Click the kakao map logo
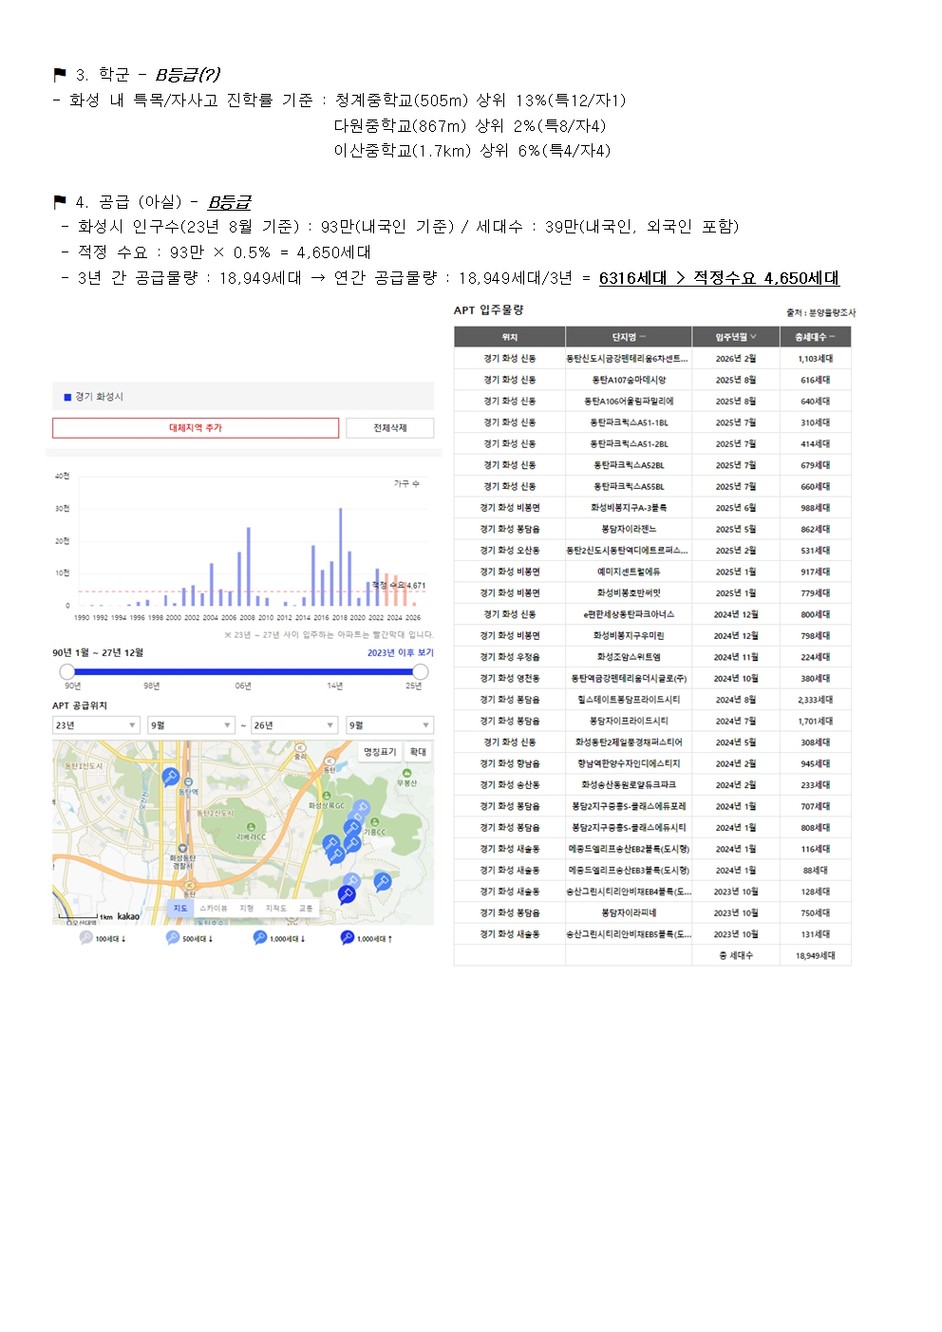Screen dimensions: 942x1332 tap(129, 916)
